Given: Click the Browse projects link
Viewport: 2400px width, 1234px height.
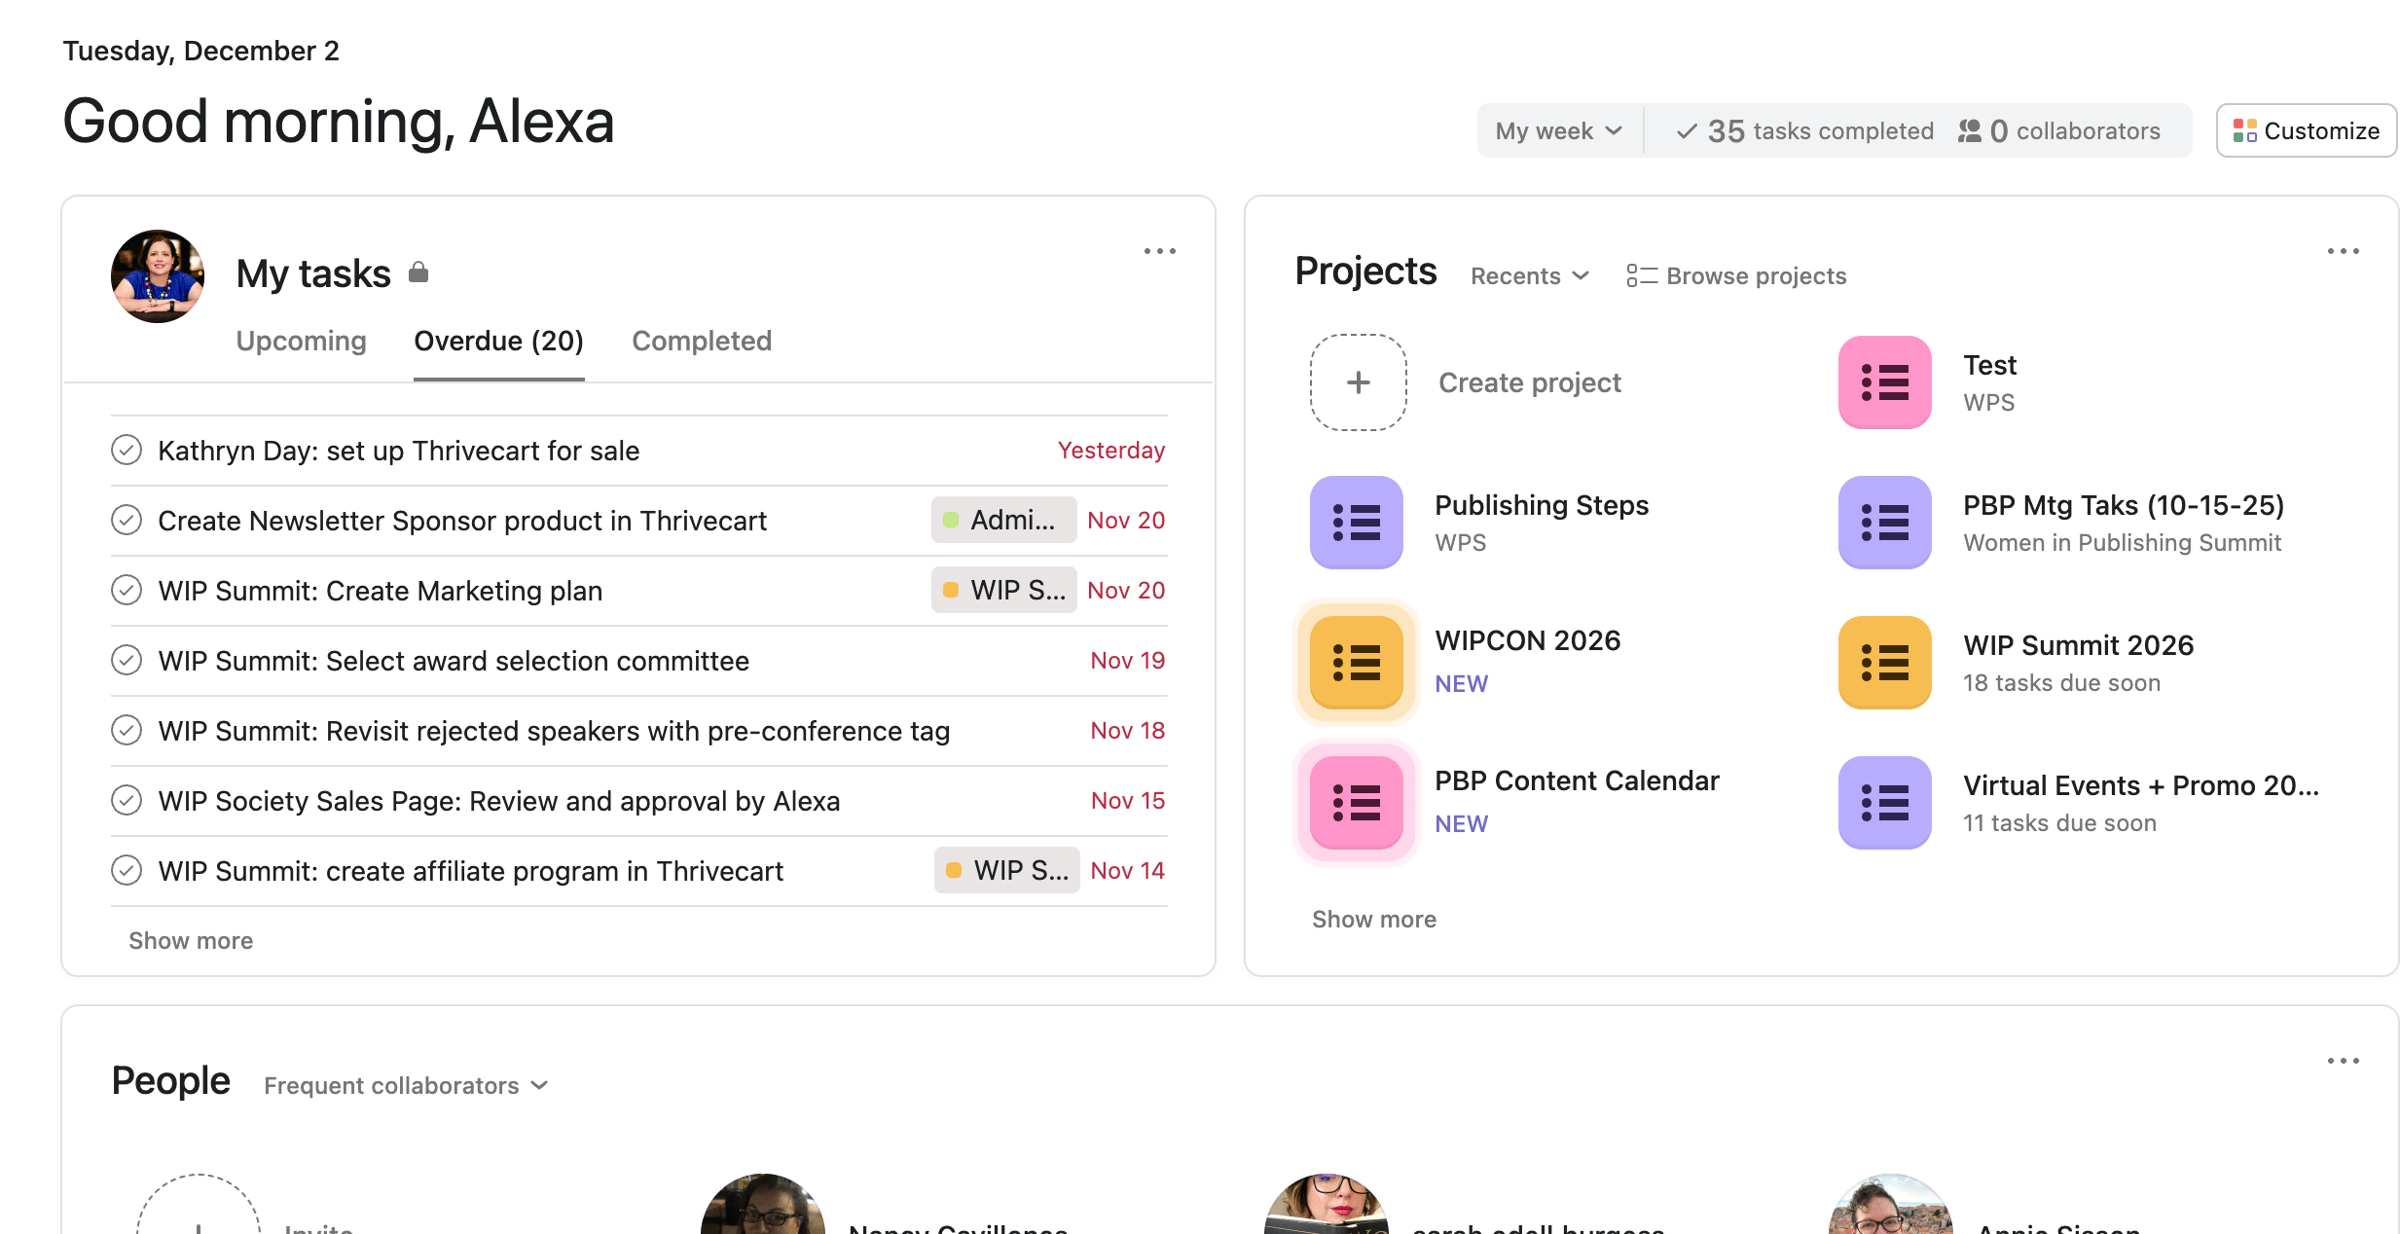Looking at the screenshot, I should click(x=1736, y=276).
